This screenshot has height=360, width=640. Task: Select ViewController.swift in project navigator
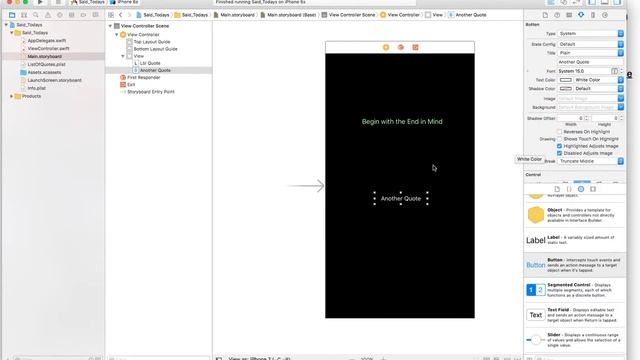(48, 49)
